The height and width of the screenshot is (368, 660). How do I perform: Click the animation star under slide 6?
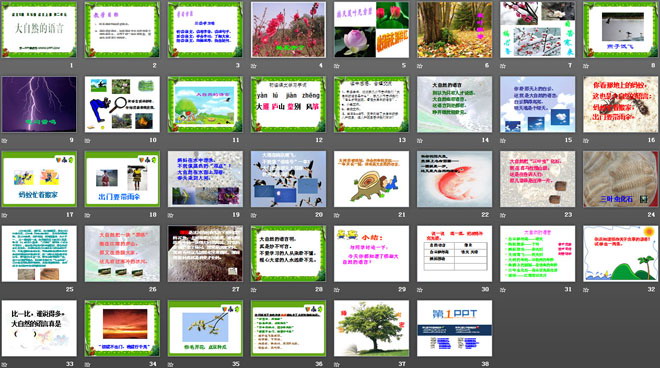[x=420, y=66]
